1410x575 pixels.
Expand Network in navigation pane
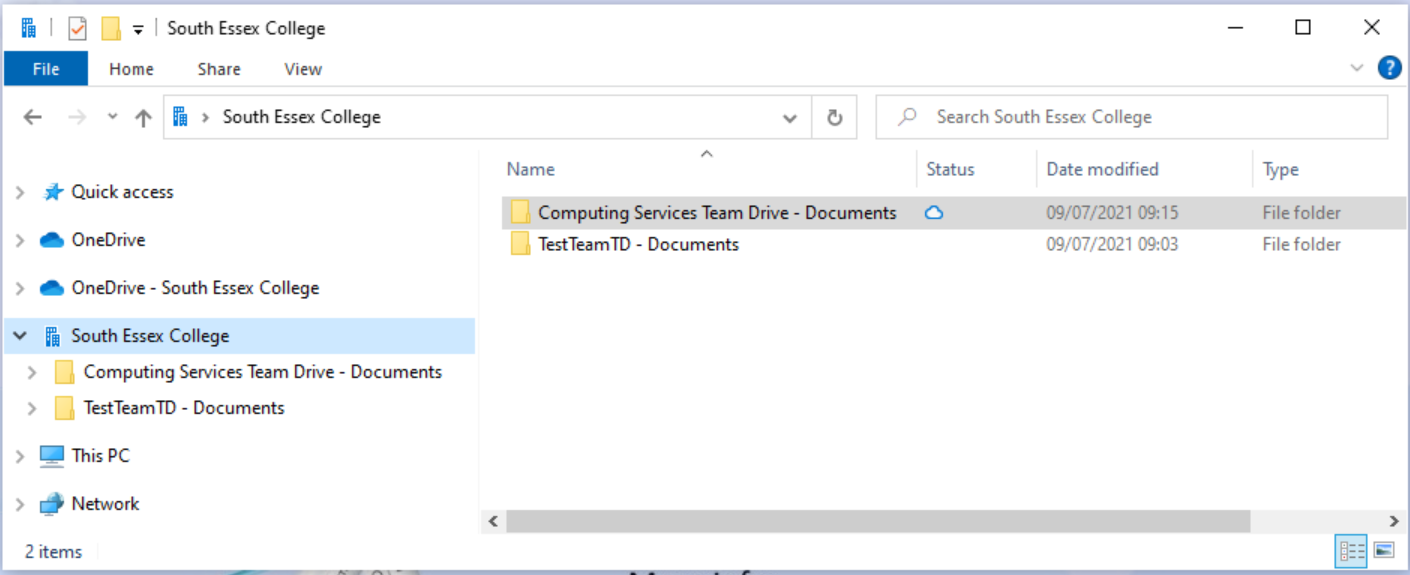[20, 504]
